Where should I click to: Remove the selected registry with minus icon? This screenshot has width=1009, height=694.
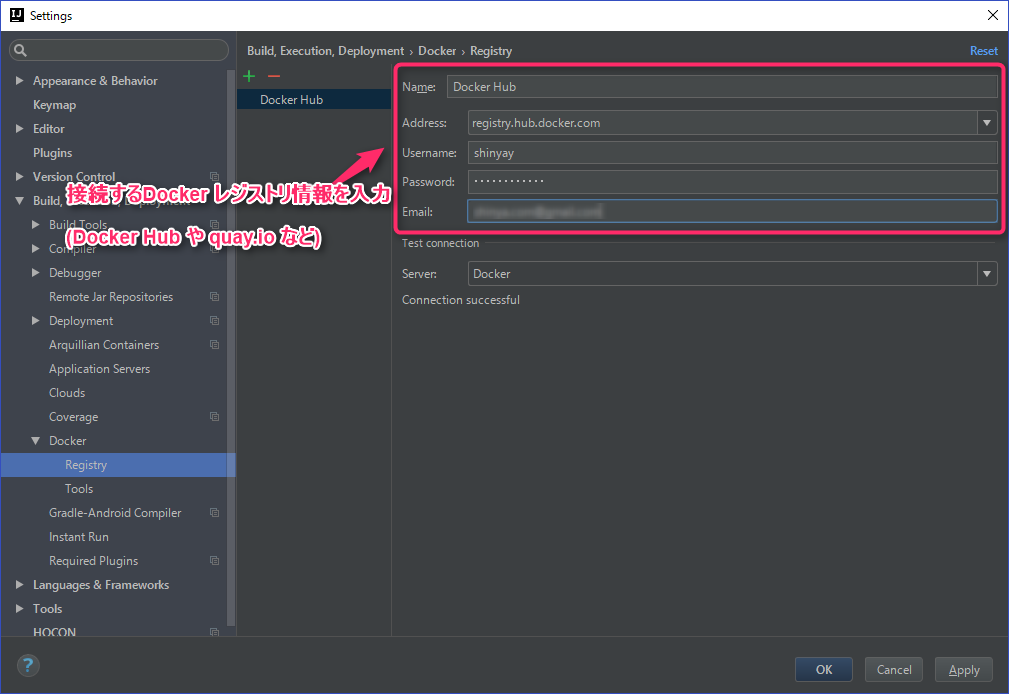(x=274, y=76)
